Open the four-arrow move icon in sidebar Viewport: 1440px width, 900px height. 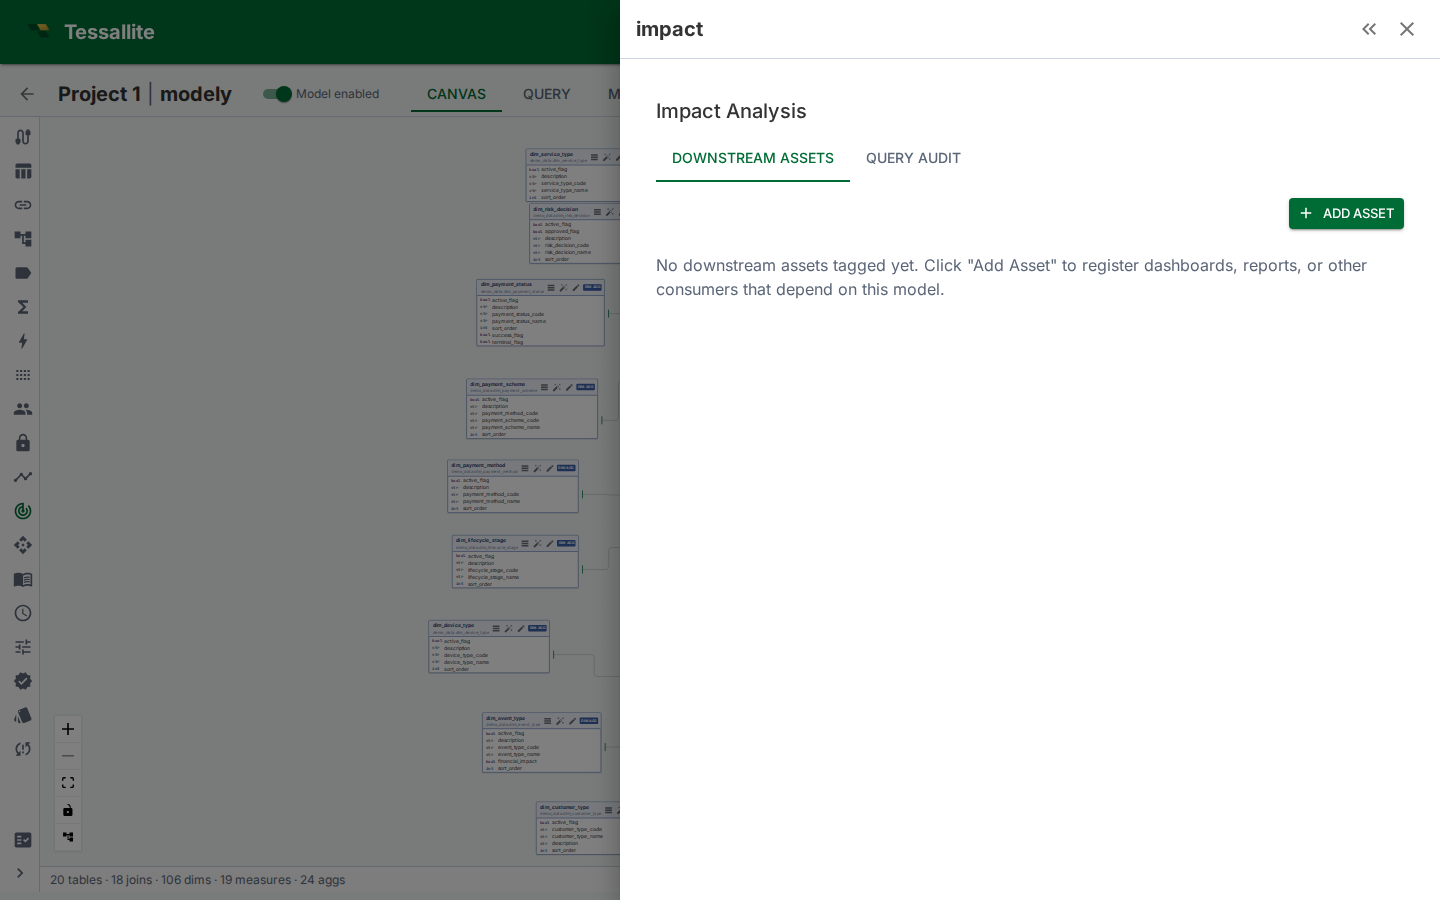pyautogui.click(x=22, y=545)
